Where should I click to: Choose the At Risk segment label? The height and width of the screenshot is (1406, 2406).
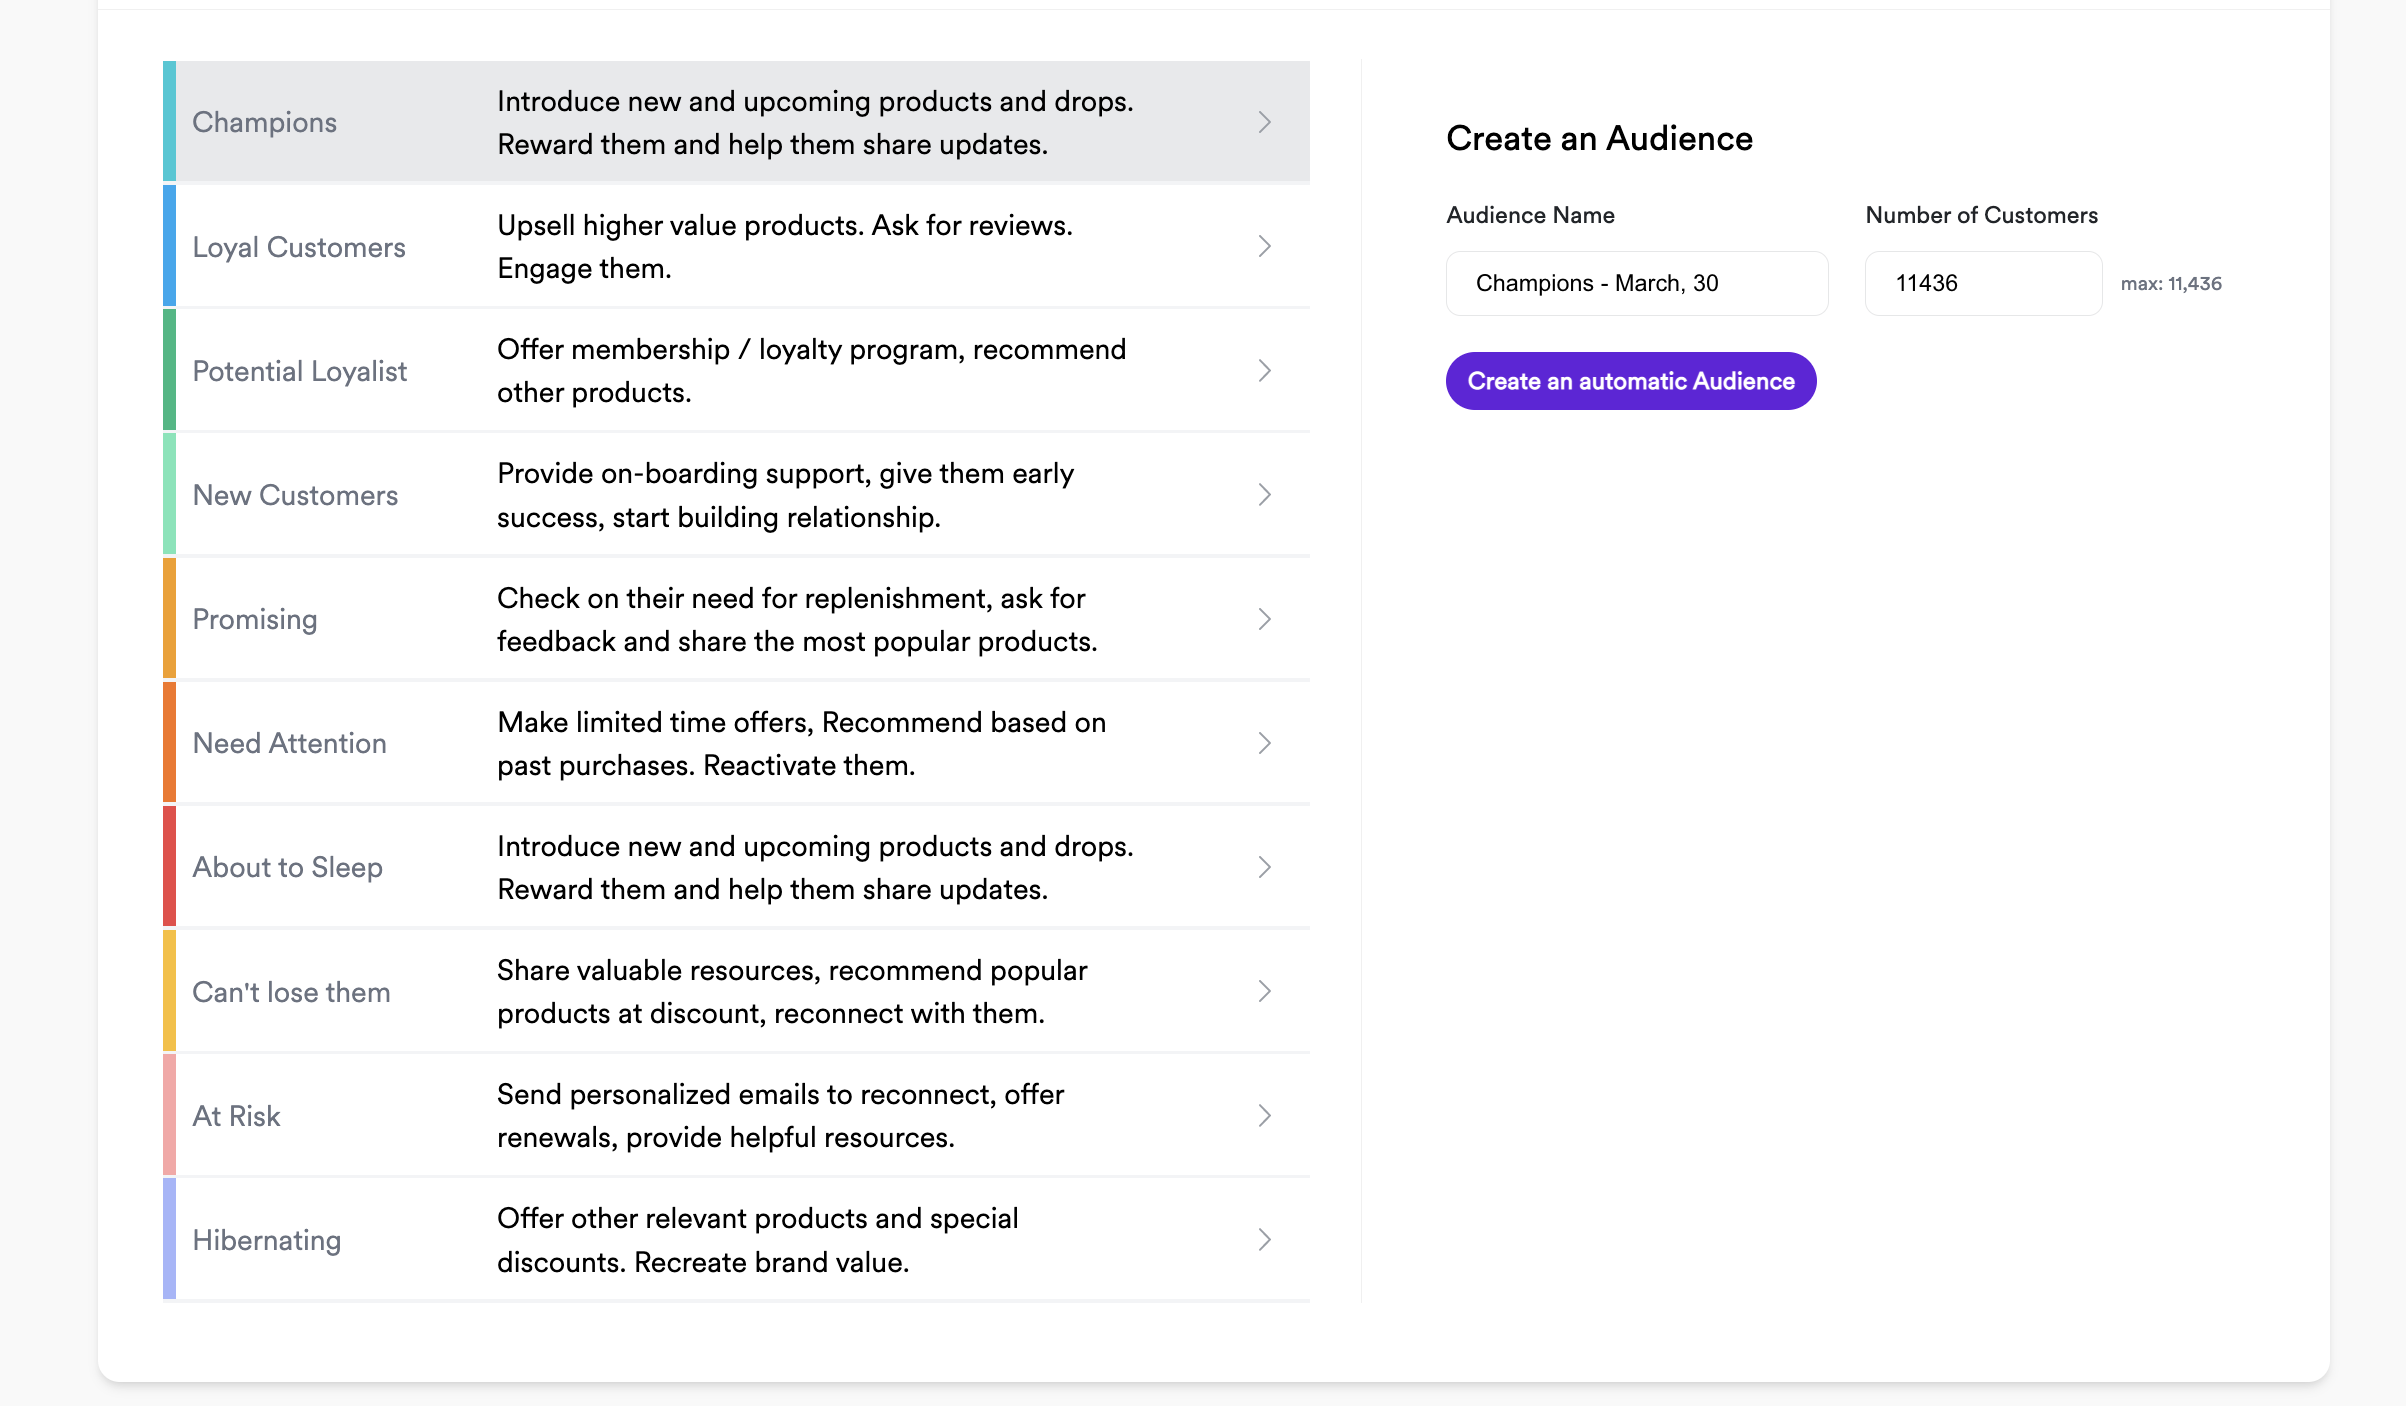click(236, 1116)
